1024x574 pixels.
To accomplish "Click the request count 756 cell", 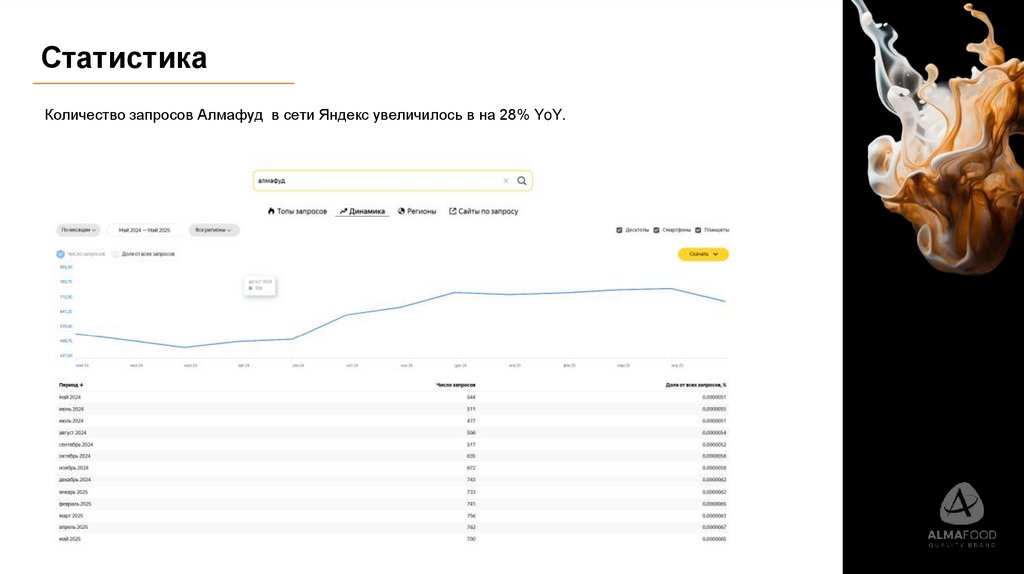I will pos(471,516).
